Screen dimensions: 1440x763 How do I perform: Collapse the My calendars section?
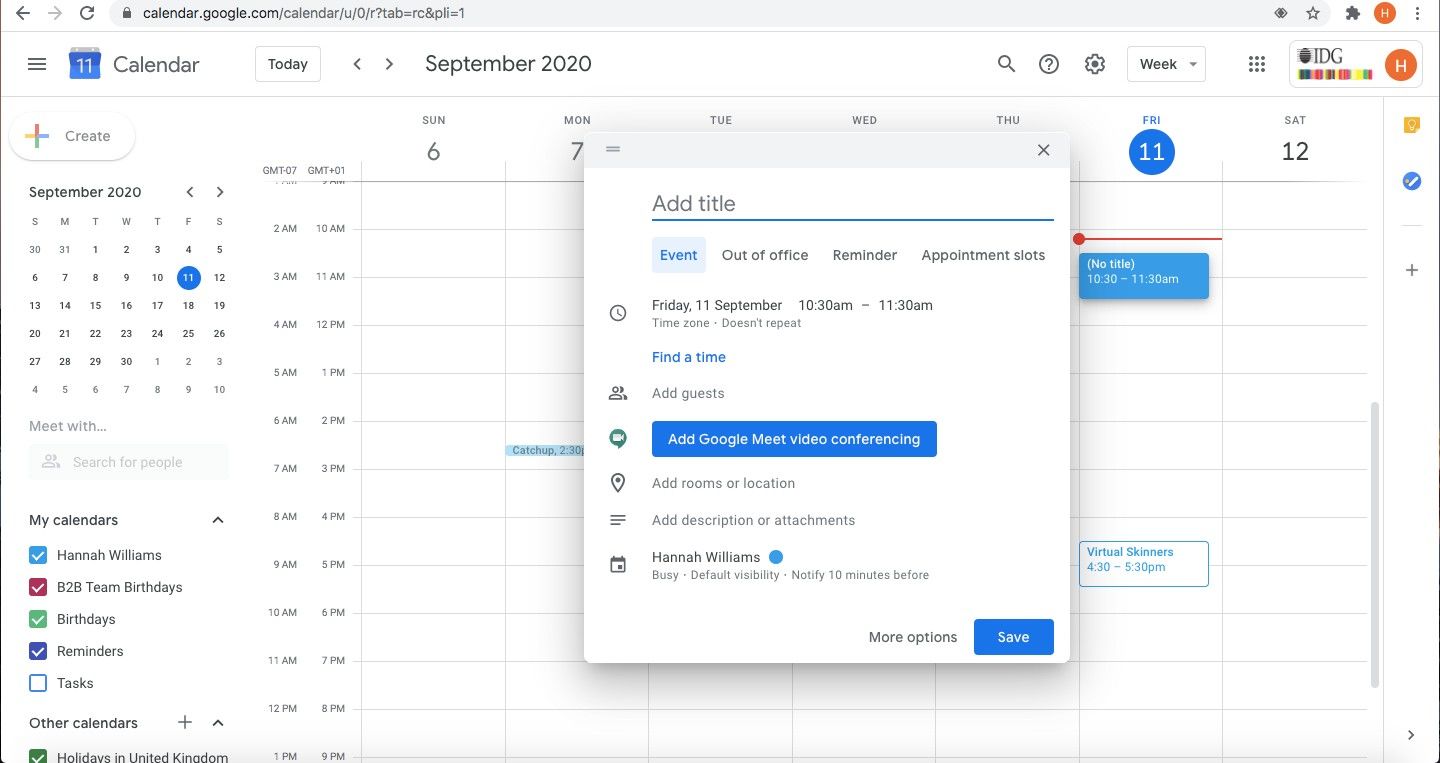pyautogui.click(x=218, y=520)
